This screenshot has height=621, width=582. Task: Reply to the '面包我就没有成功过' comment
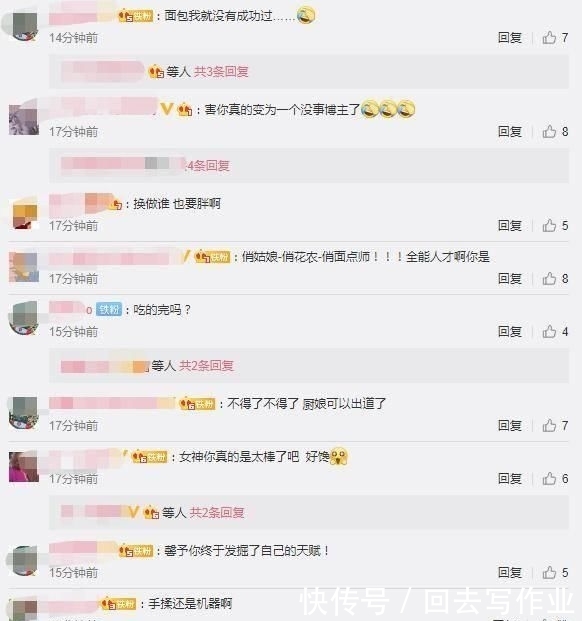click(x=510, y=38)
